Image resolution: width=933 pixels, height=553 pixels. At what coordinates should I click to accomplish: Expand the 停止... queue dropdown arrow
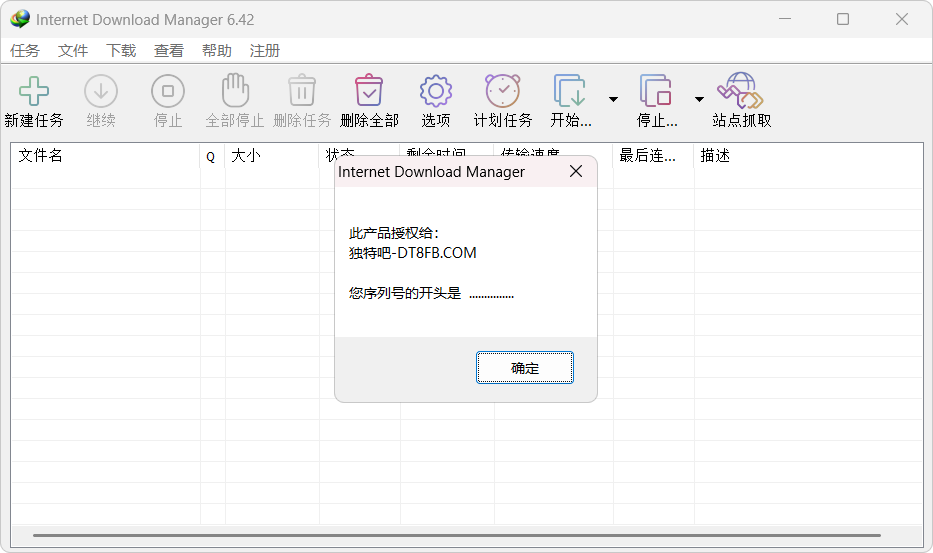click(x=699, y=99)
